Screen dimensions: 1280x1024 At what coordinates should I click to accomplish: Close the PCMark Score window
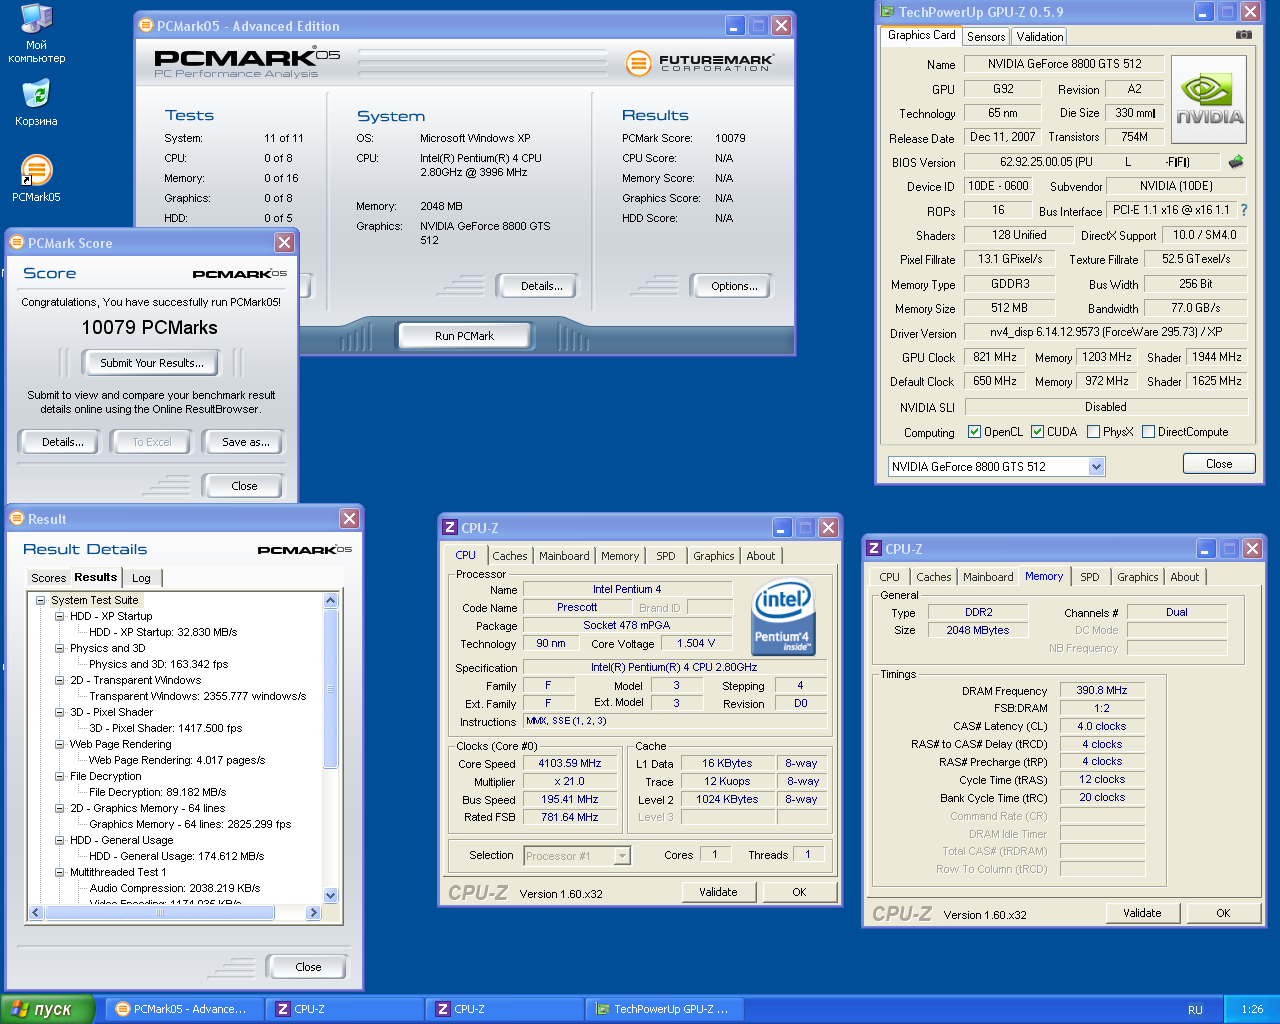coord(285,243)
